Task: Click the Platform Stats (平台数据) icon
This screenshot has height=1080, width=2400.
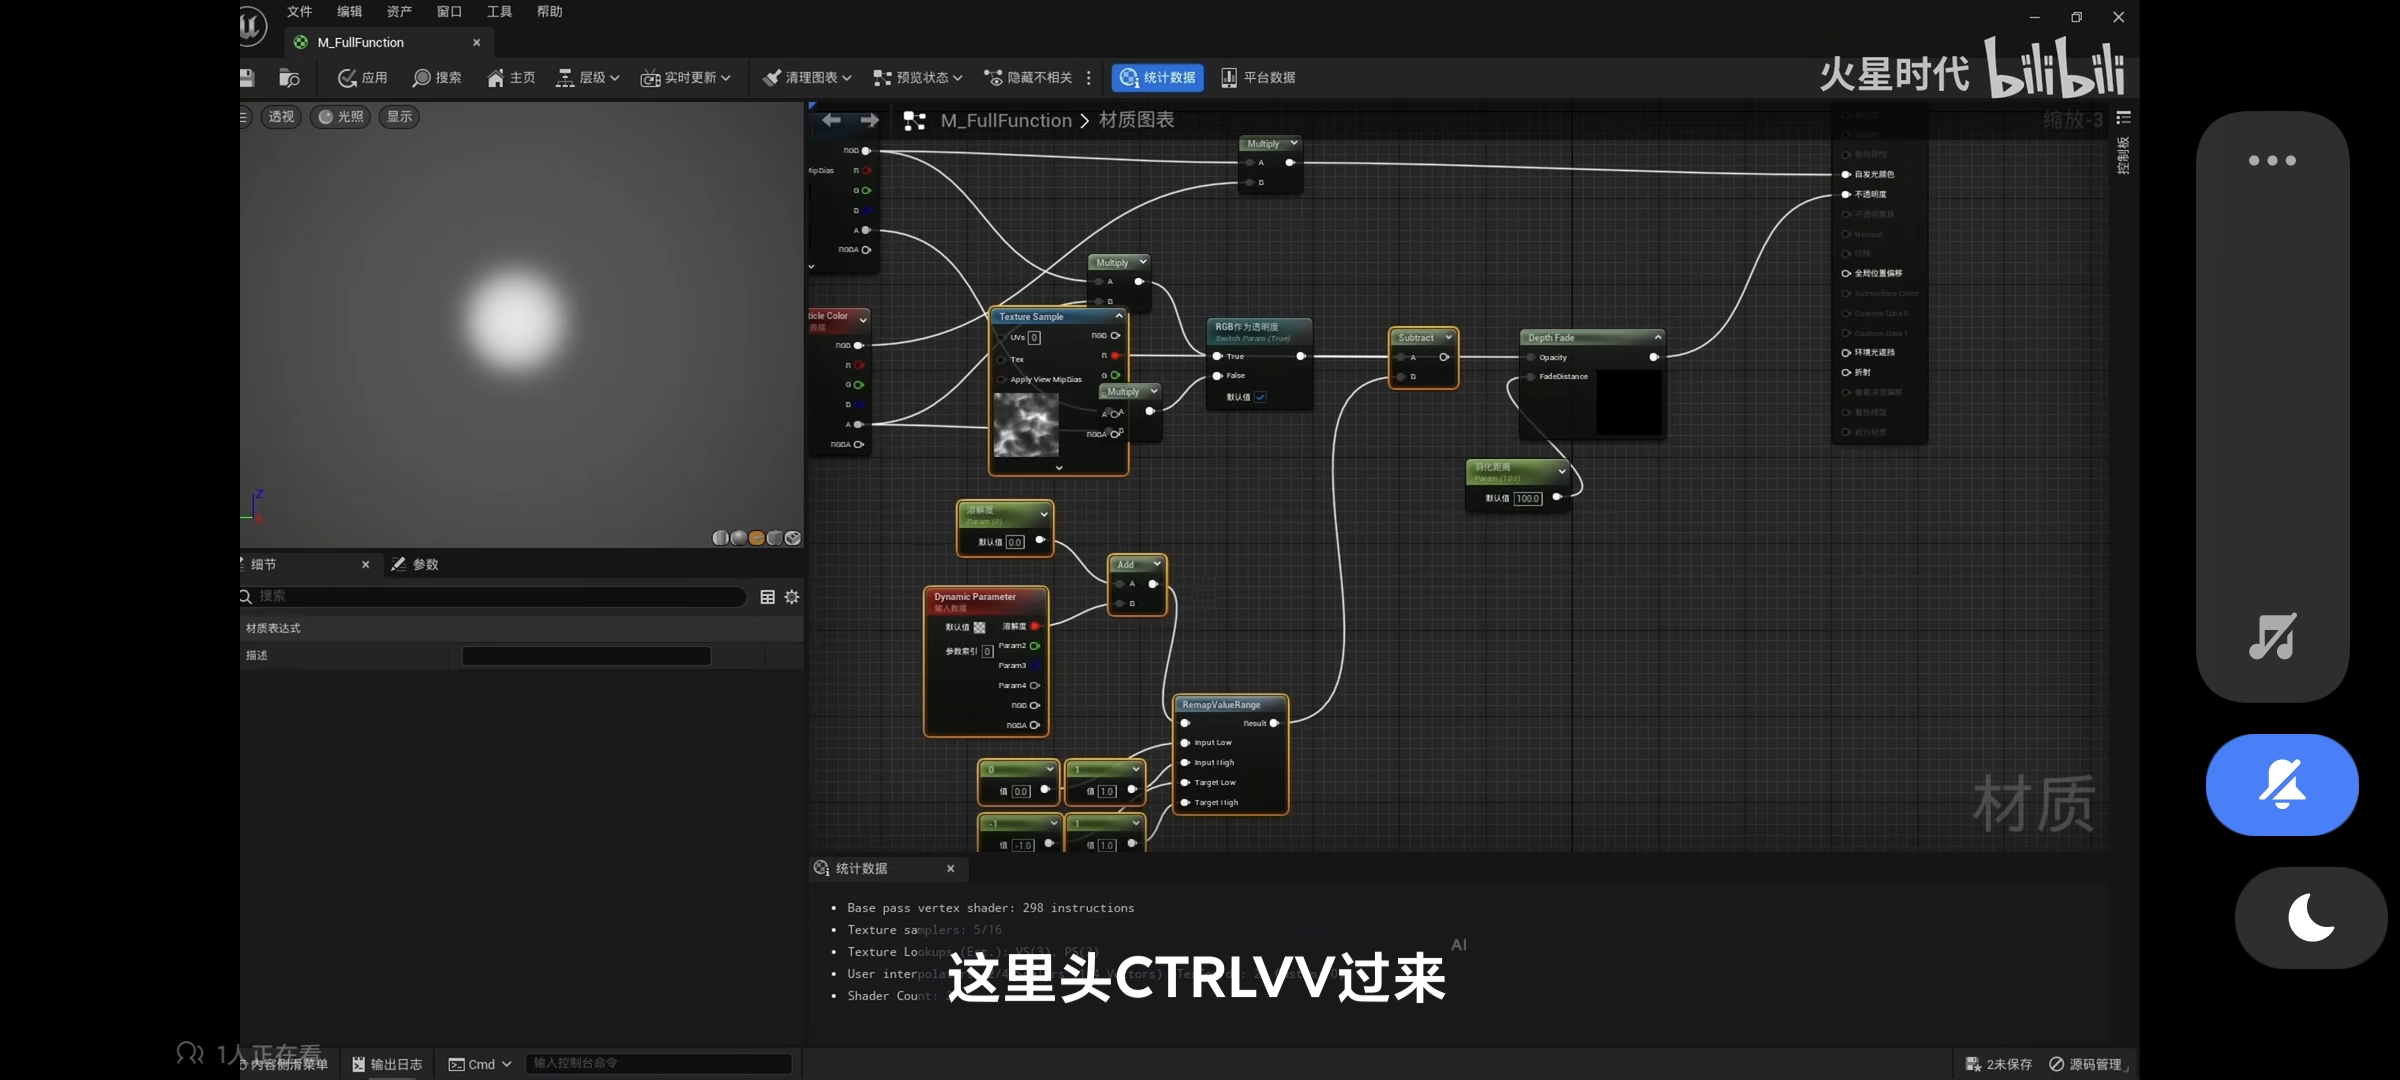Action: 1229,78
